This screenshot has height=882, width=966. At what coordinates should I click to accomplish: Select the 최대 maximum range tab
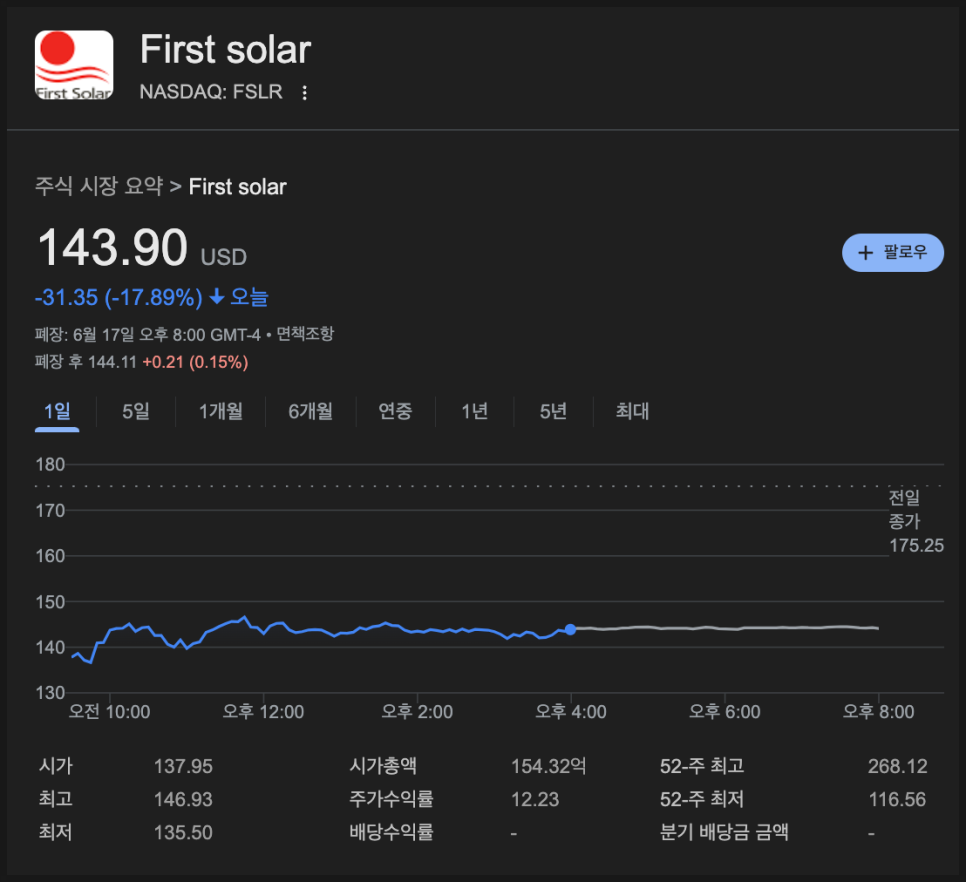tap(632, 411)
